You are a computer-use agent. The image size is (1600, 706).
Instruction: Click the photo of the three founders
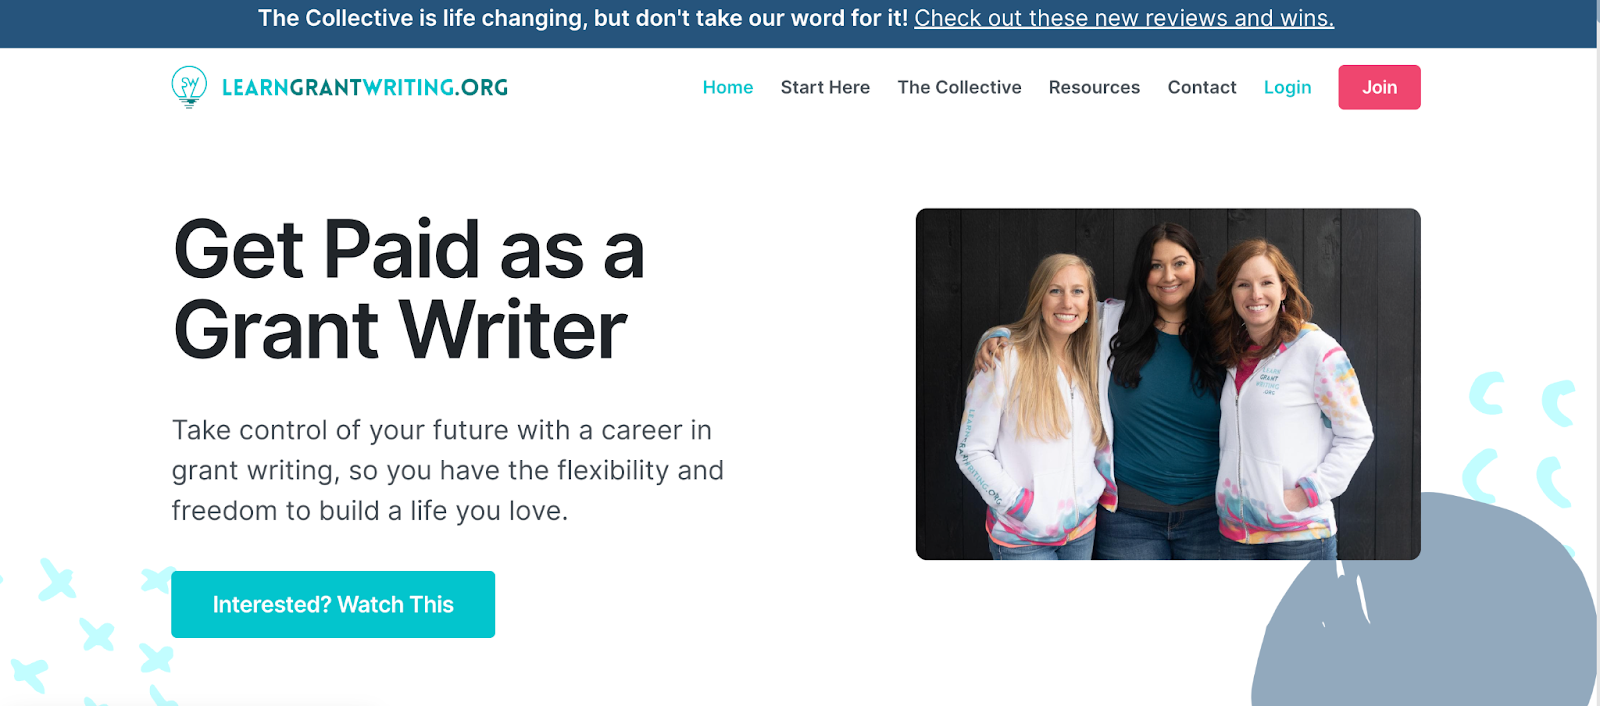(x=1167, y=382)
